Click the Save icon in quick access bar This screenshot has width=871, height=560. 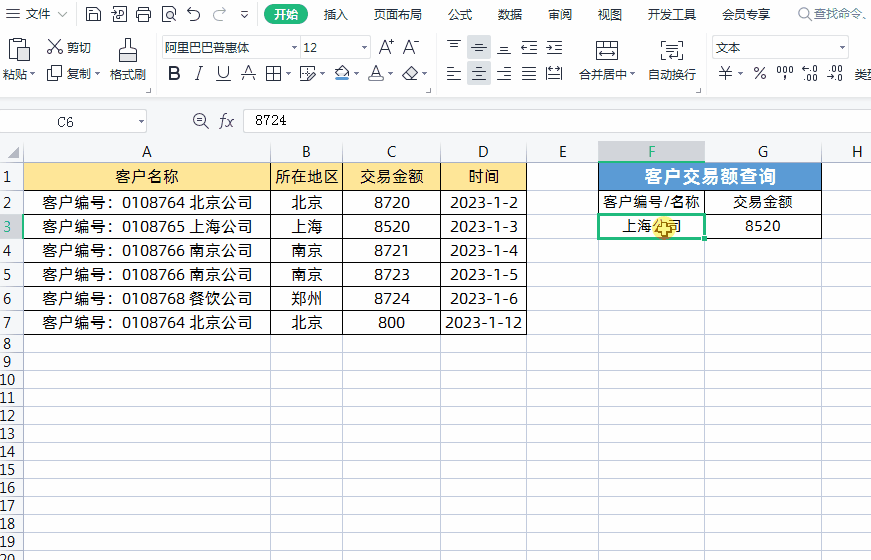[x=93, y=14]
